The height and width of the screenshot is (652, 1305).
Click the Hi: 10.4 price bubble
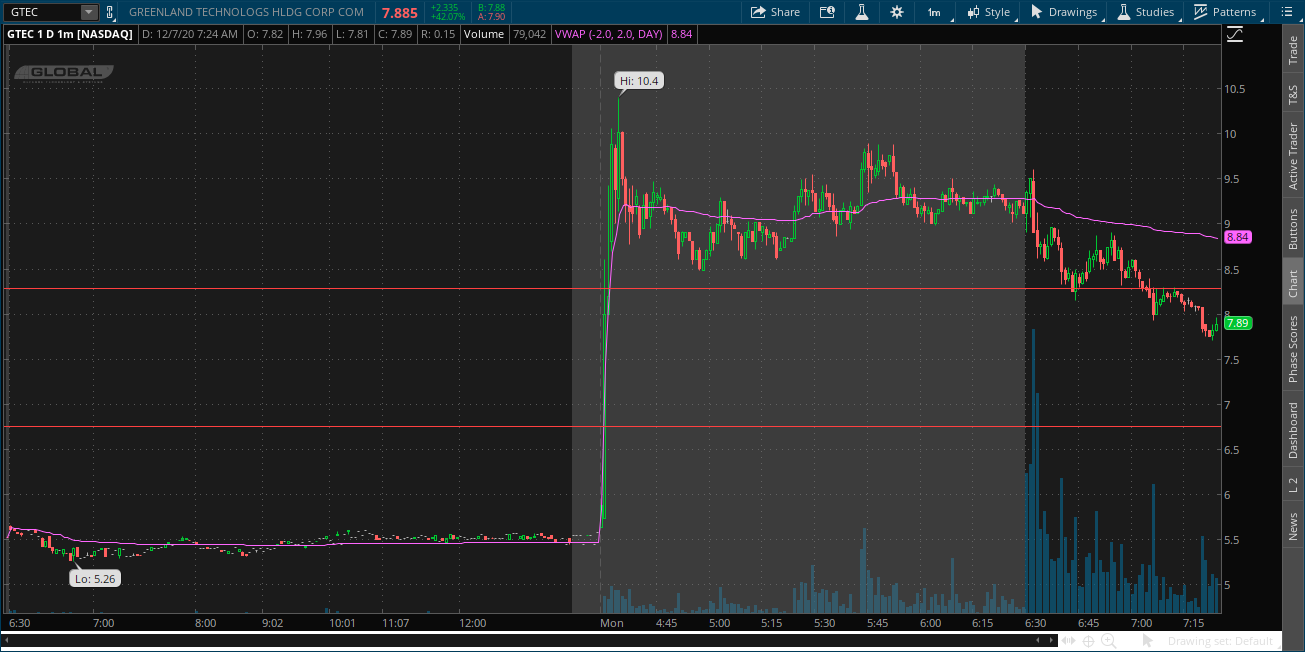coord(640,81)
